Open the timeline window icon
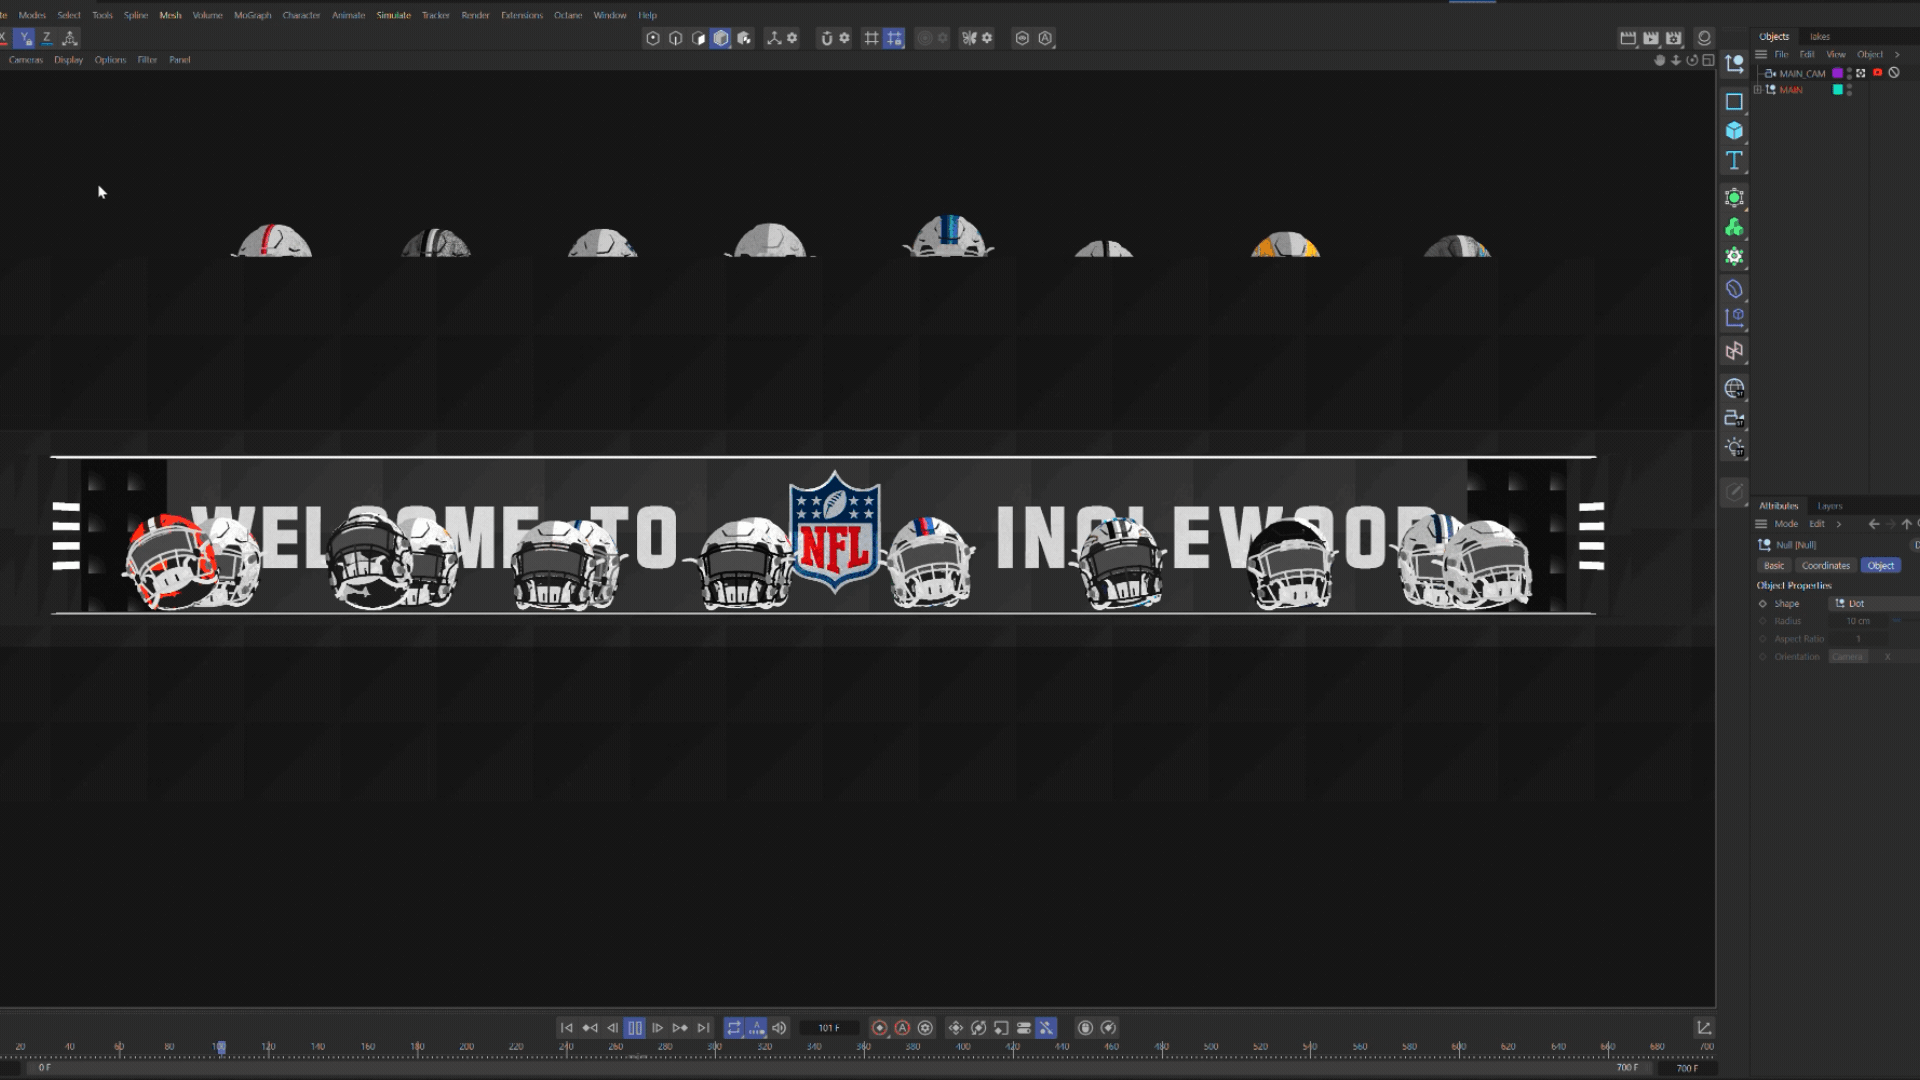1920x1080 pixels. (1704, 1028)
